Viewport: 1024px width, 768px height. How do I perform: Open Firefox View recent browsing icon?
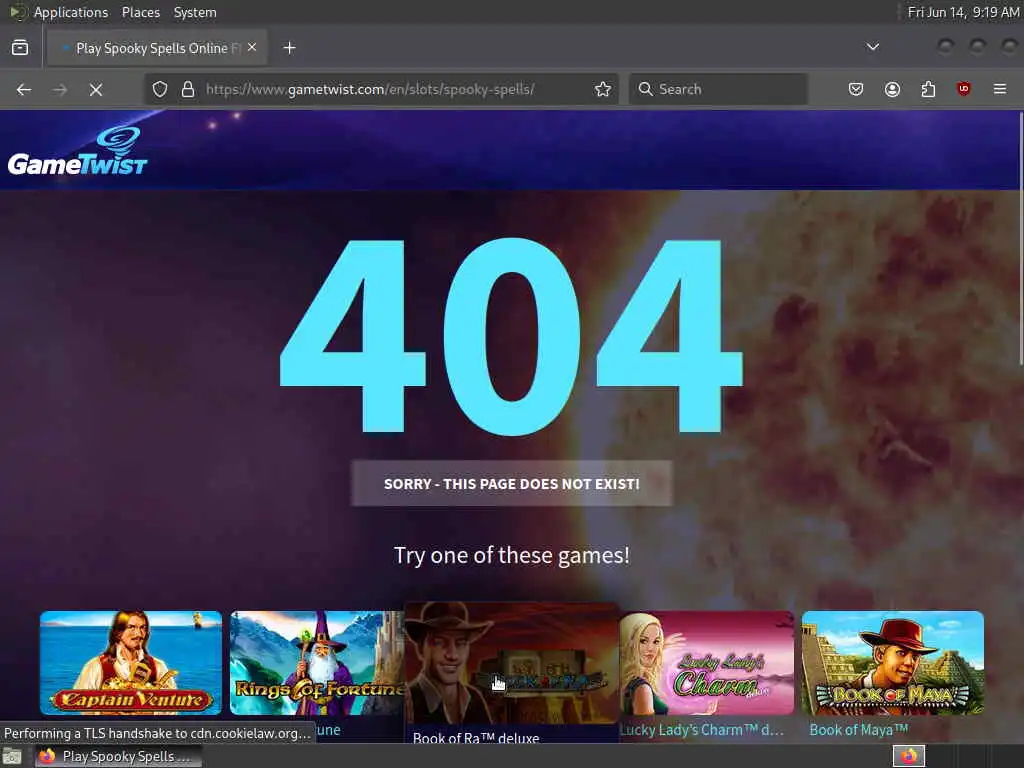pos(20,48)
